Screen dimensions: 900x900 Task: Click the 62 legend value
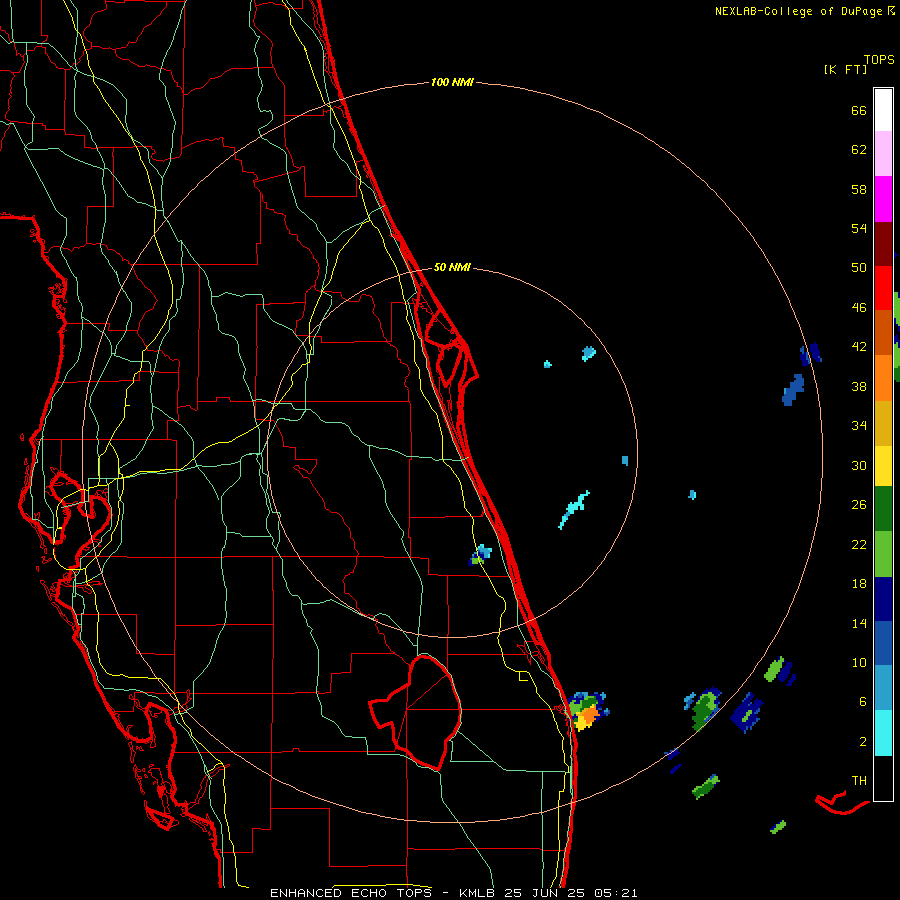click(x=859, y=150)
